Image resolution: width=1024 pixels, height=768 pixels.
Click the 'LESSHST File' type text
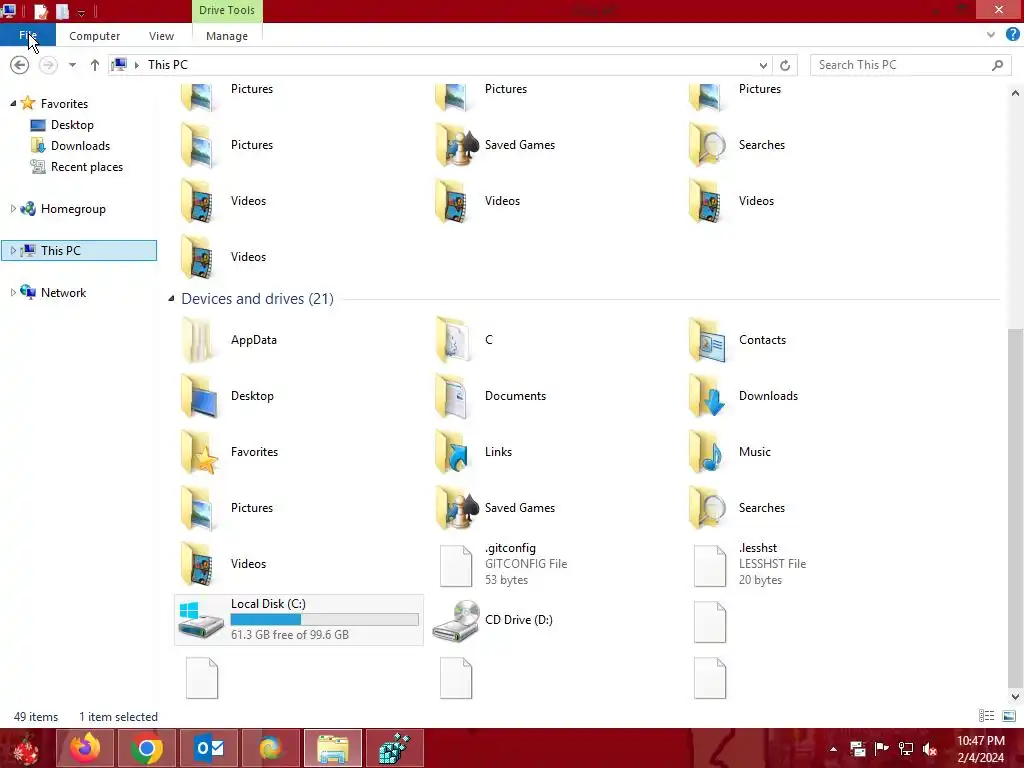[773, 564]
